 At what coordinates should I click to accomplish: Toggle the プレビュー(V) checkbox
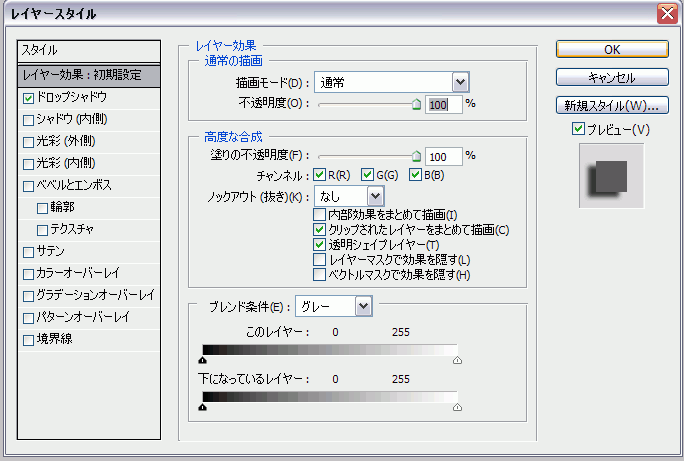[x=578, y=129]
